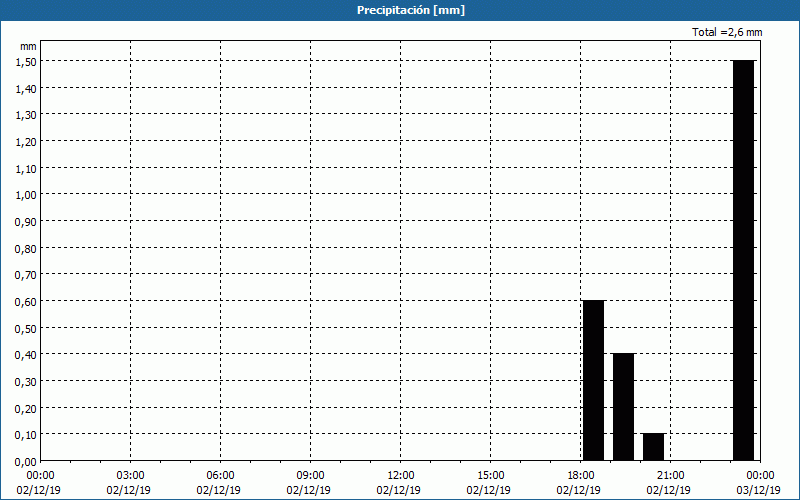The image size is (800, 500).
Task: Click the 21:00 time axis label
Action: coord(670,476)
